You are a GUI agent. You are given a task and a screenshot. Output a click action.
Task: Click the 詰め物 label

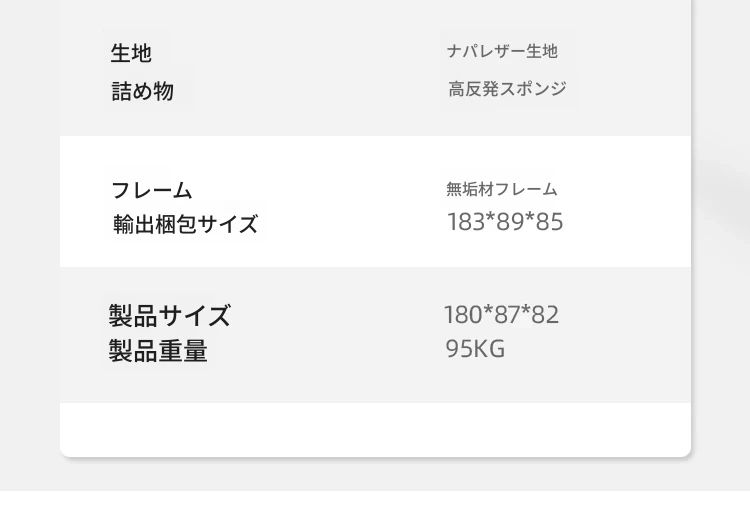click(143, 91)
